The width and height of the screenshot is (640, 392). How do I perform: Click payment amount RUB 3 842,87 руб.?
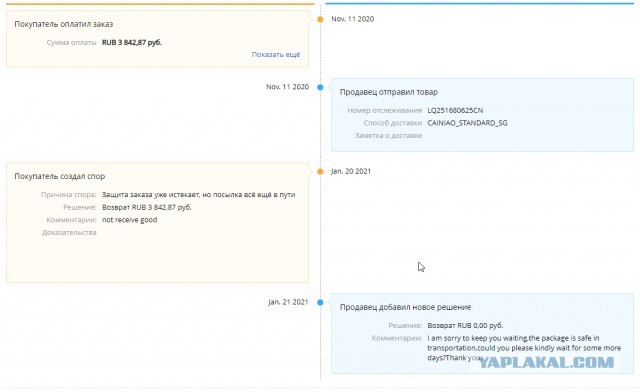132,42
